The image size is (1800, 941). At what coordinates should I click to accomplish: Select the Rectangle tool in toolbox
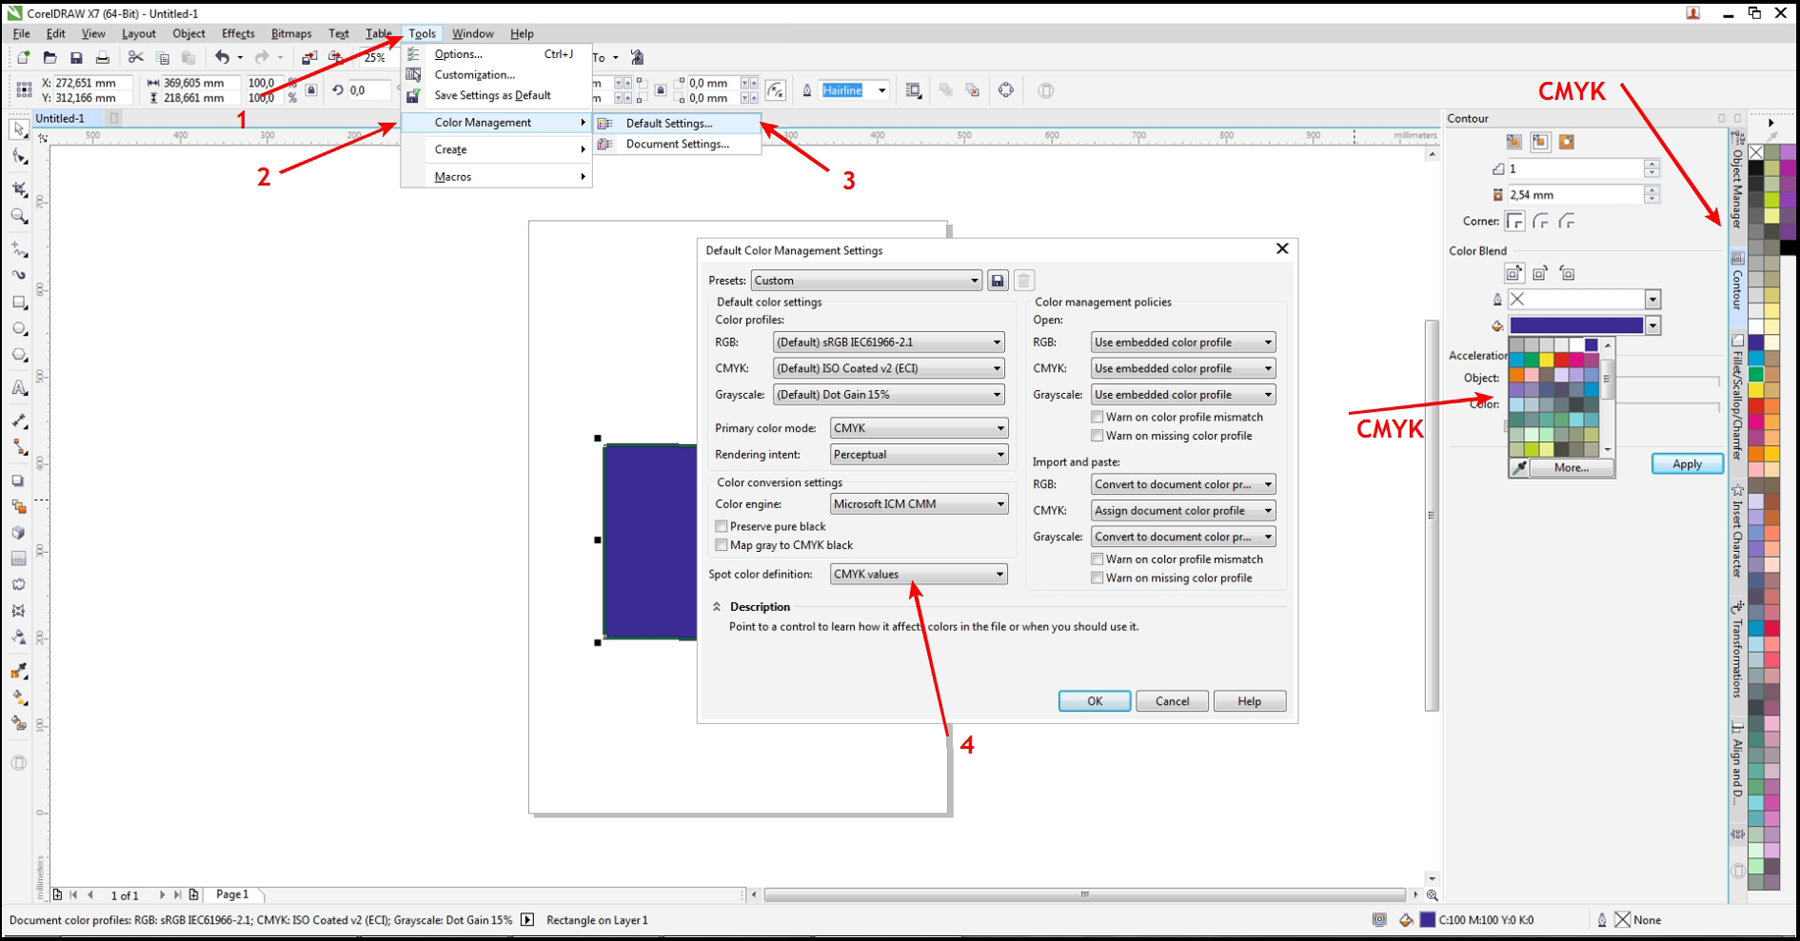tap(19, 302)
